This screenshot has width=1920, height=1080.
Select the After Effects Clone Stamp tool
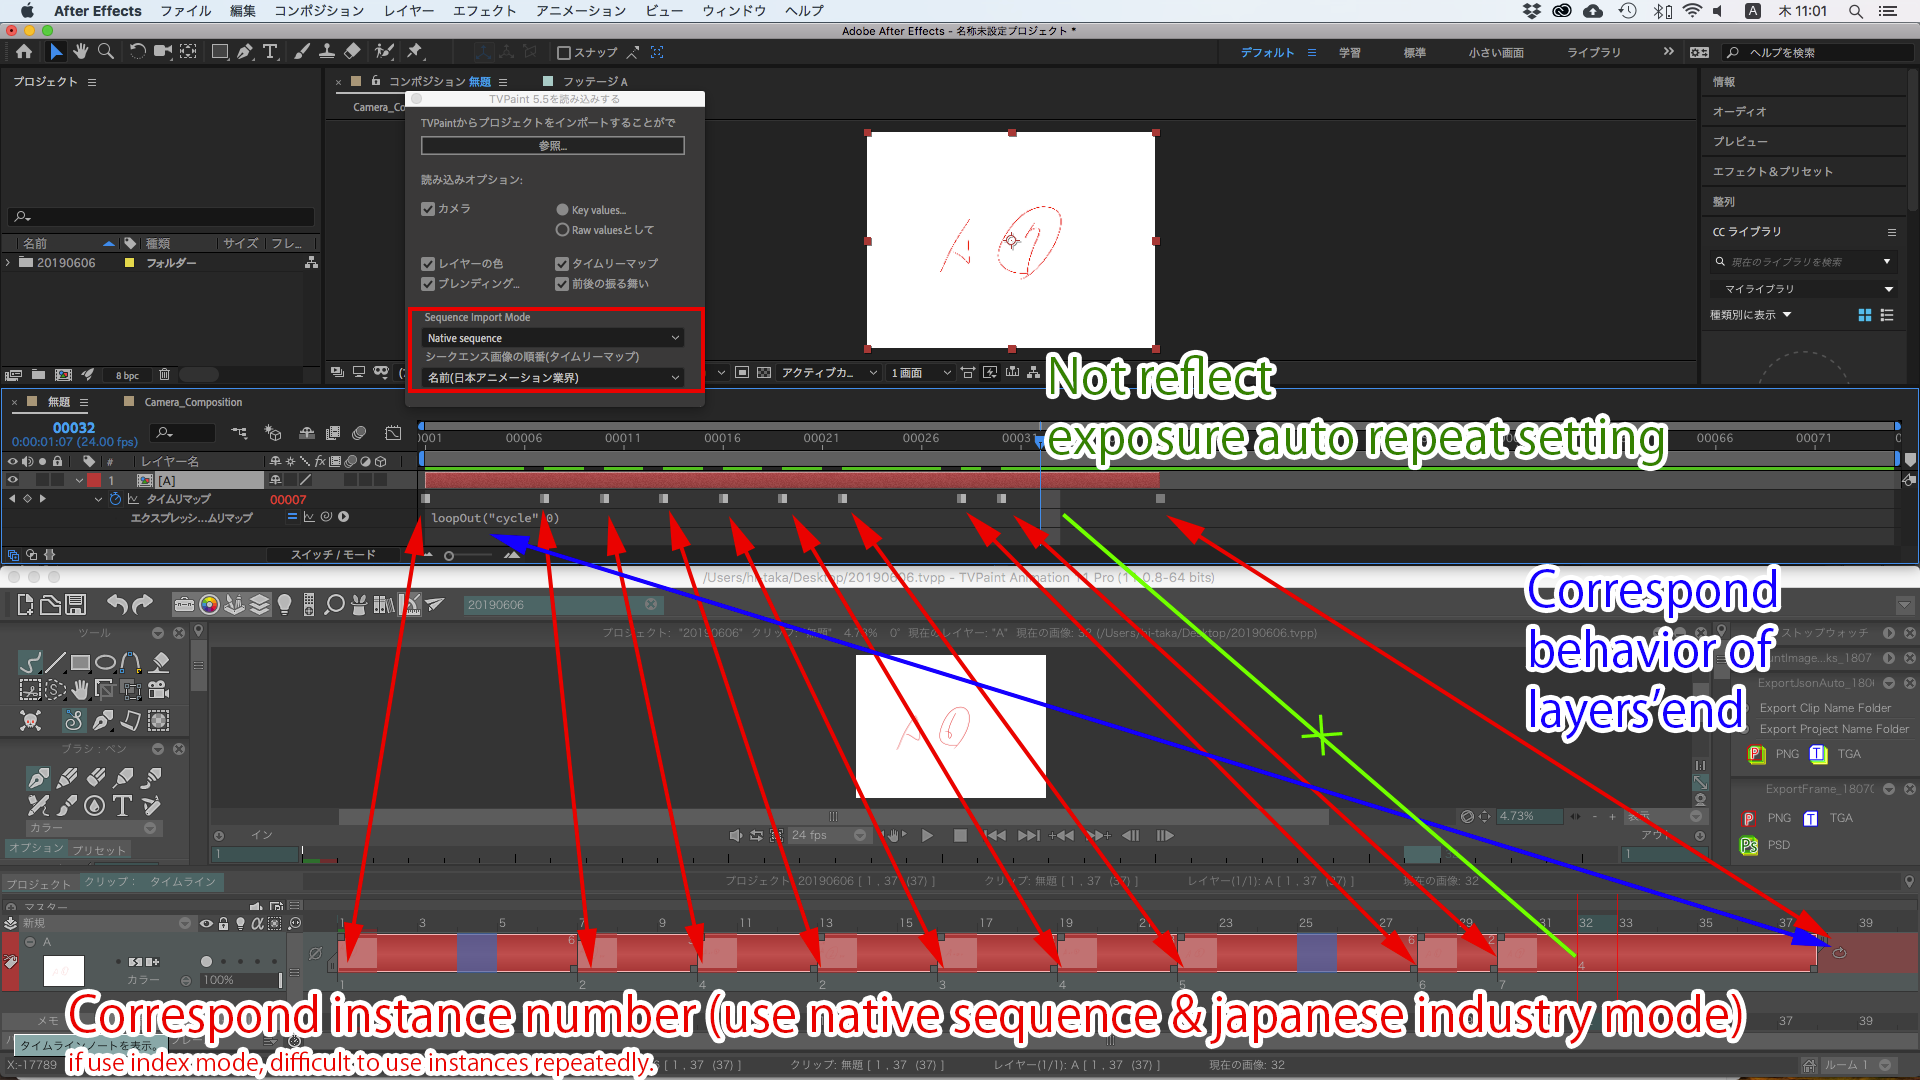[x=327, y=52]
